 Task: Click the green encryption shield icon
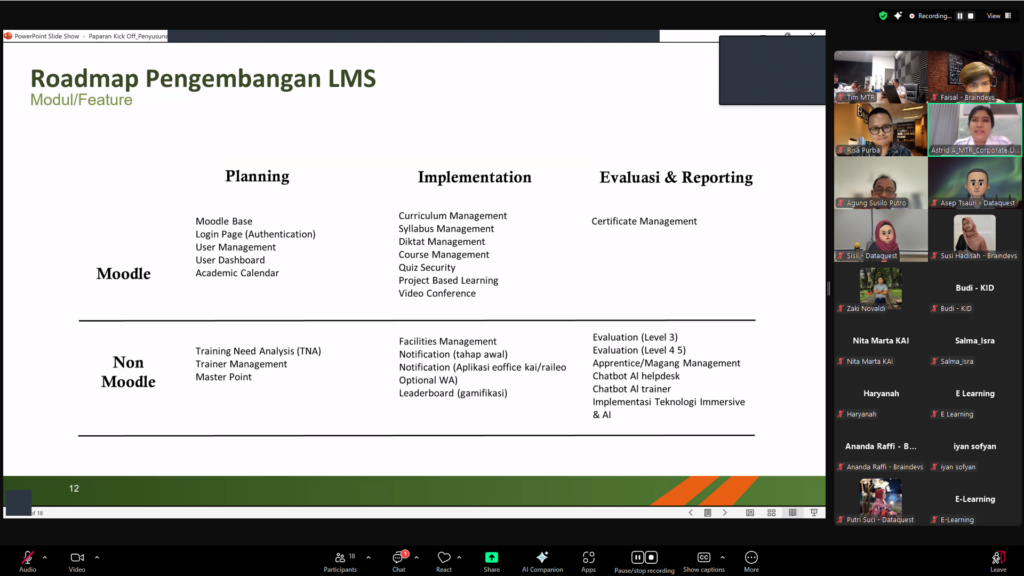(x=883, y=16)
